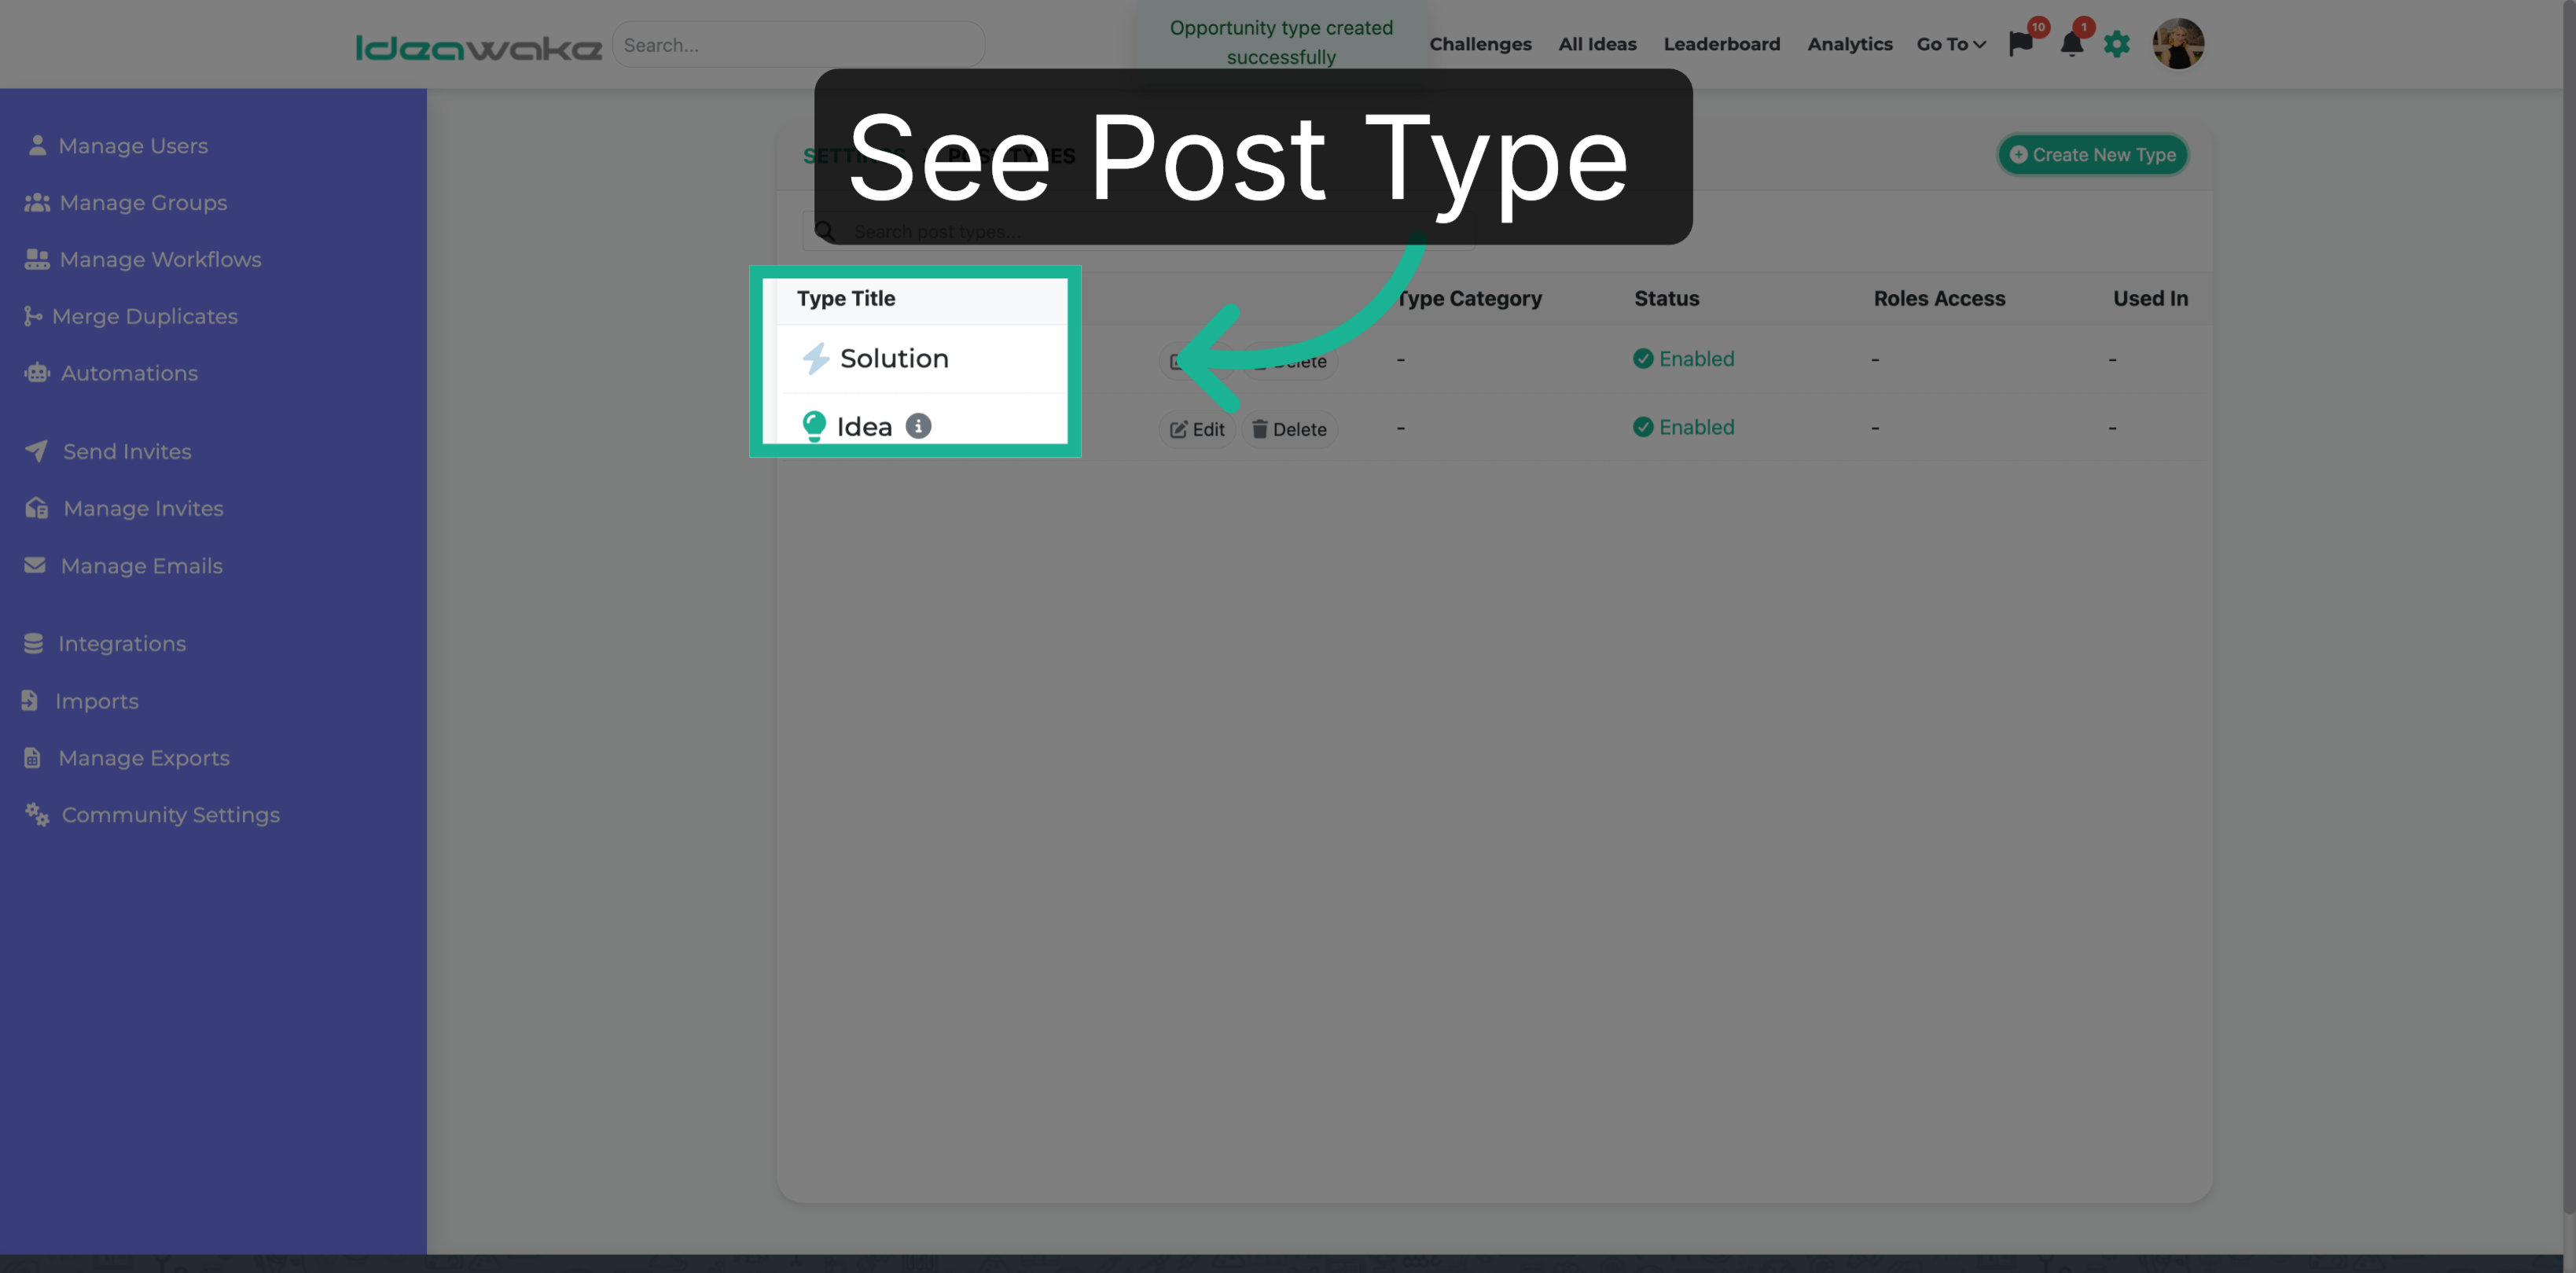Click the info icon beside Idea
Image resolution: width=2576 pixels, height=1273 pixels.
(x=918, y=427)
